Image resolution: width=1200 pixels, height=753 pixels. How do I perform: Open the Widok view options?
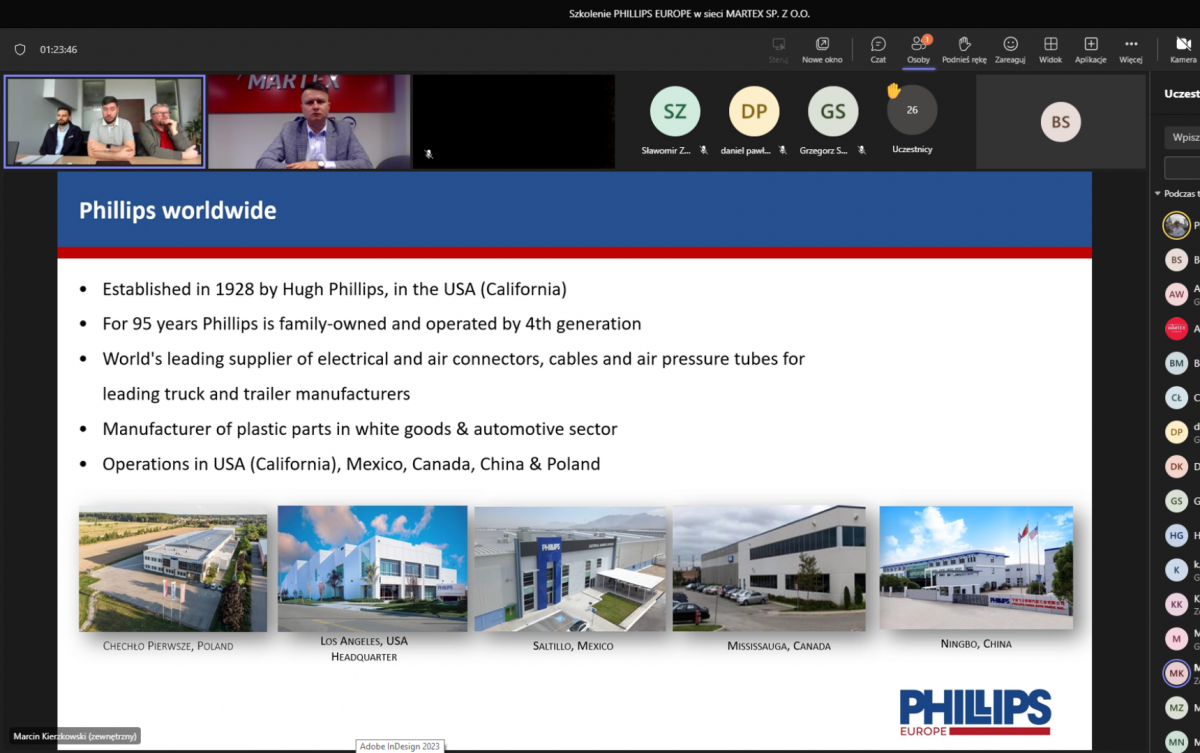1050,49
